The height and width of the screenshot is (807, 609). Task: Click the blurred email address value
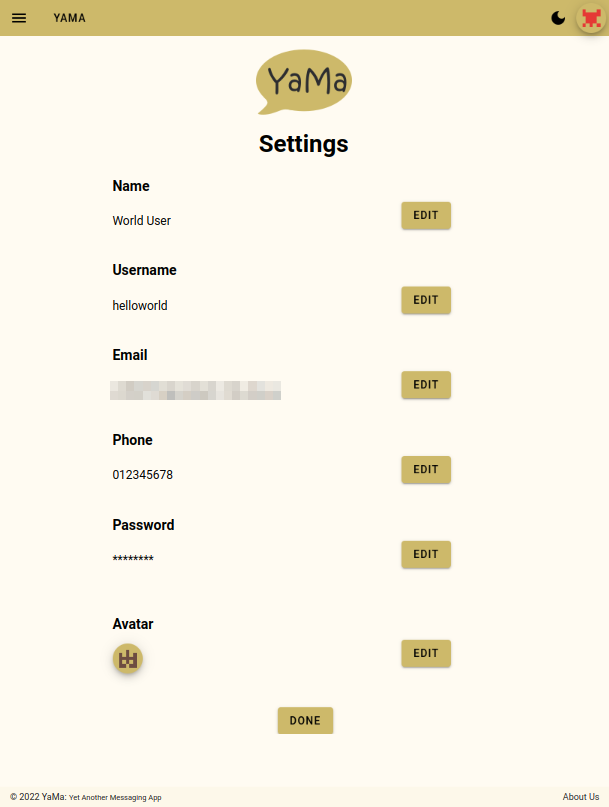point(196,390)
